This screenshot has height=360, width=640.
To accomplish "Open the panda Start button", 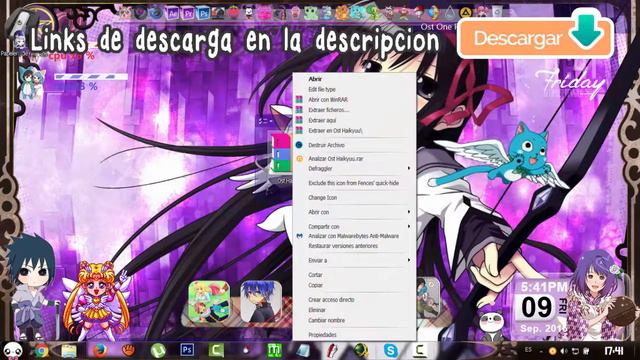I will 13,350.
